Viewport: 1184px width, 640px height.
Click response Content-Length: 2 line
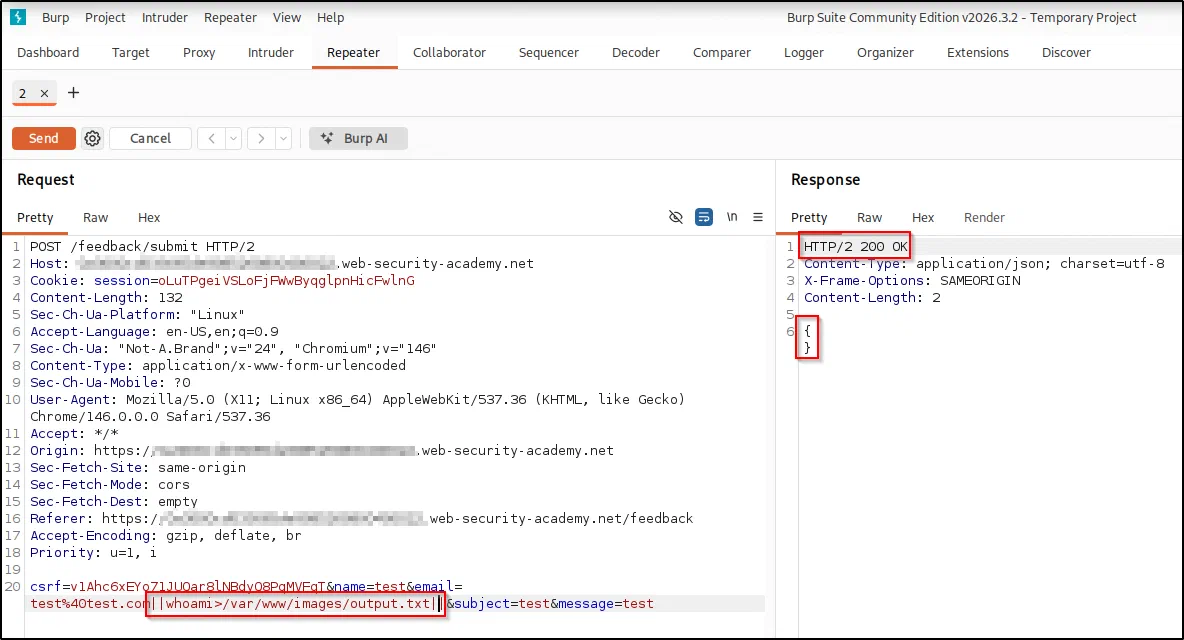872,297
